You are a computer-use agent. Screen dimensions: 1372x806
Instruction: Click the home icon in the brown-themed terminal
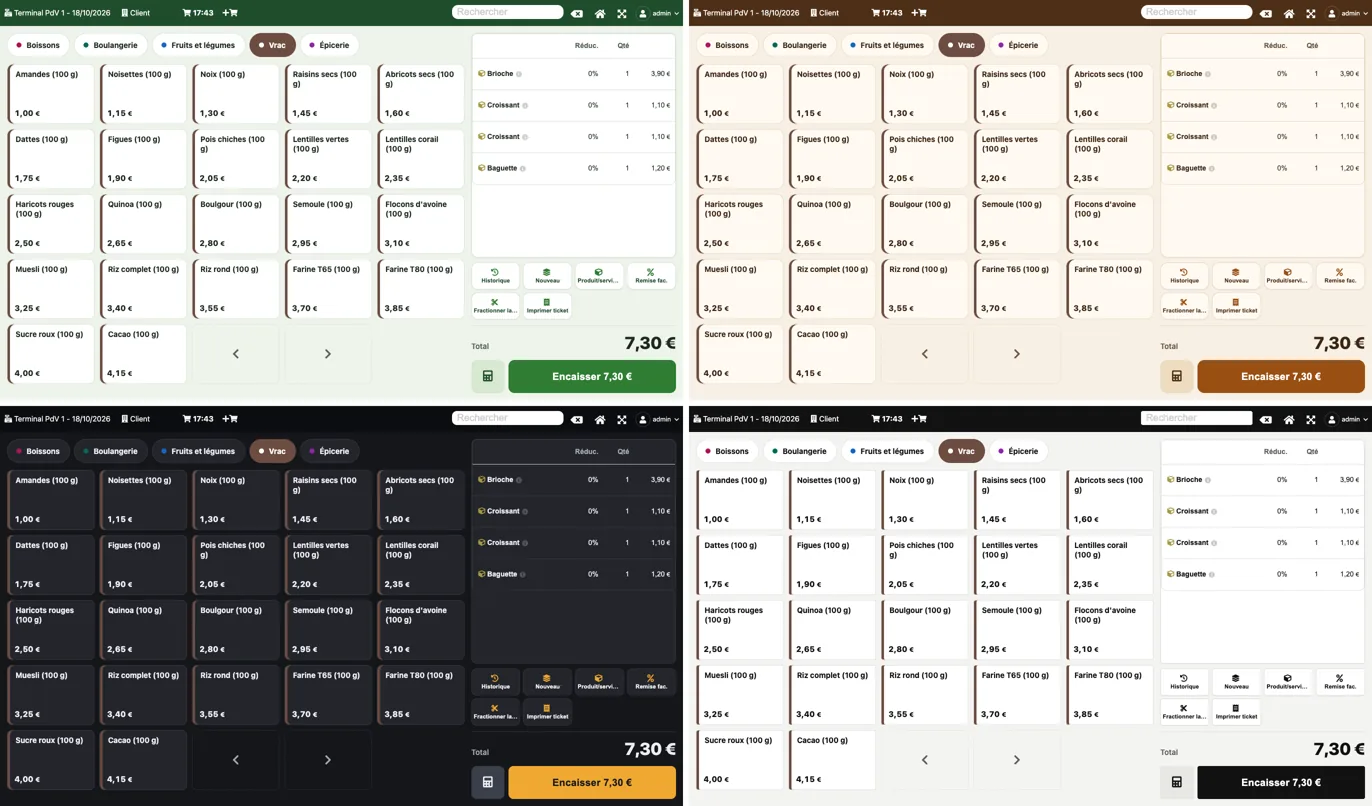tap(1289, 13)
